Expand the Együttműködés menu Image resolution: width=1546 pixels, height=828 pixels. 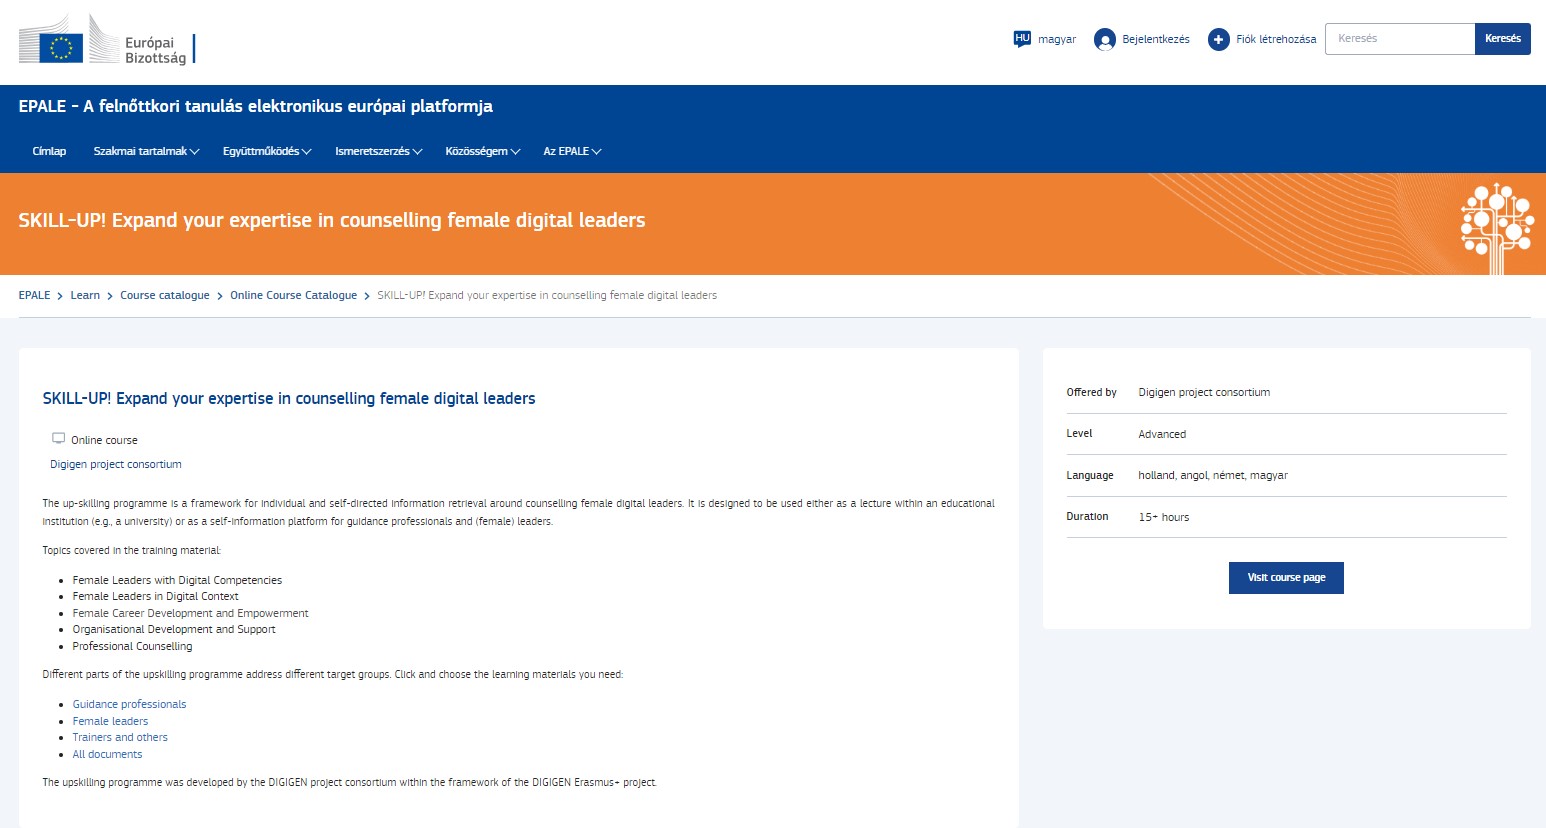coord(267,152)
